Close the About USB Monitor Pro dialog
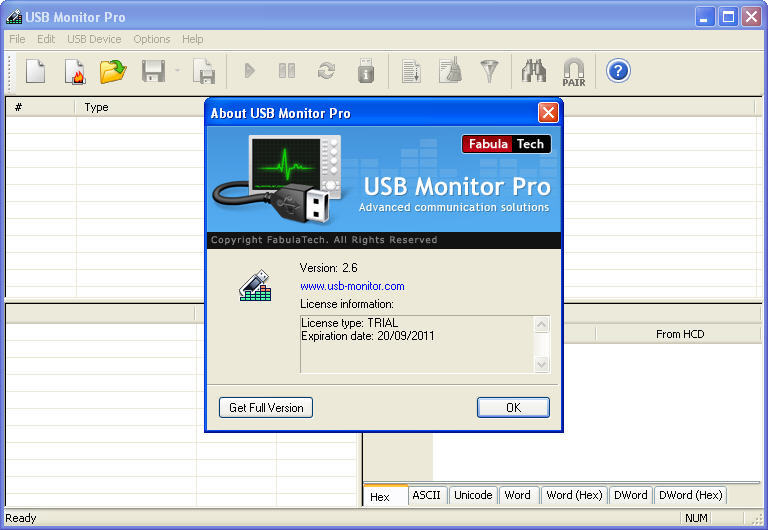Screen dimensions: 768x530 548,113
